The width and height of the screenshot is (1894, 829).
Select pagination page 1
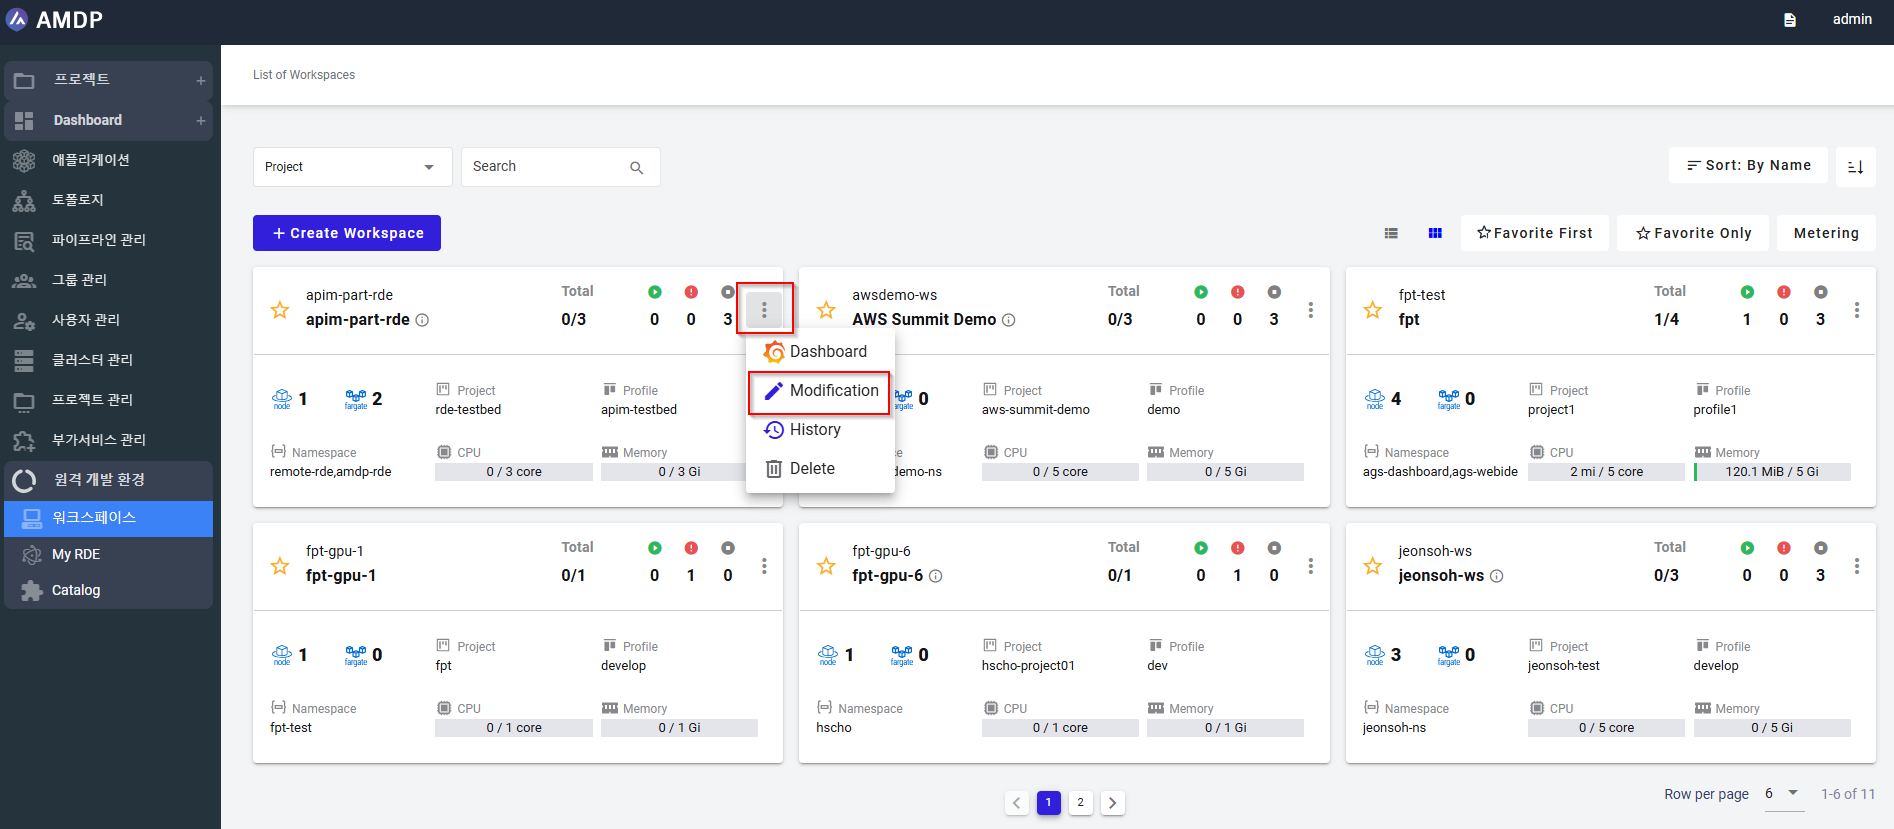pyautogui.click(x=1049, y=803)
